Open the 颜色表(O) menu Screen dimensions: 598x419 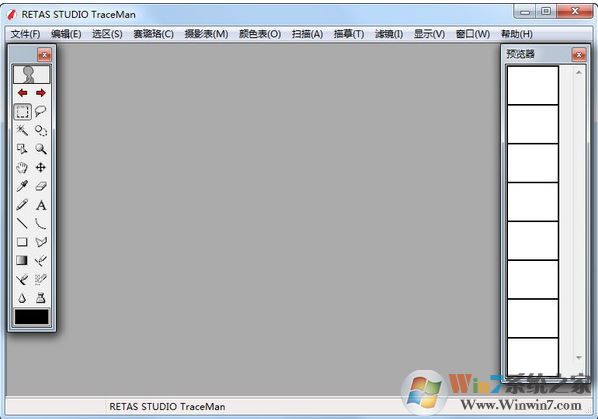click(x=260, y=34)
